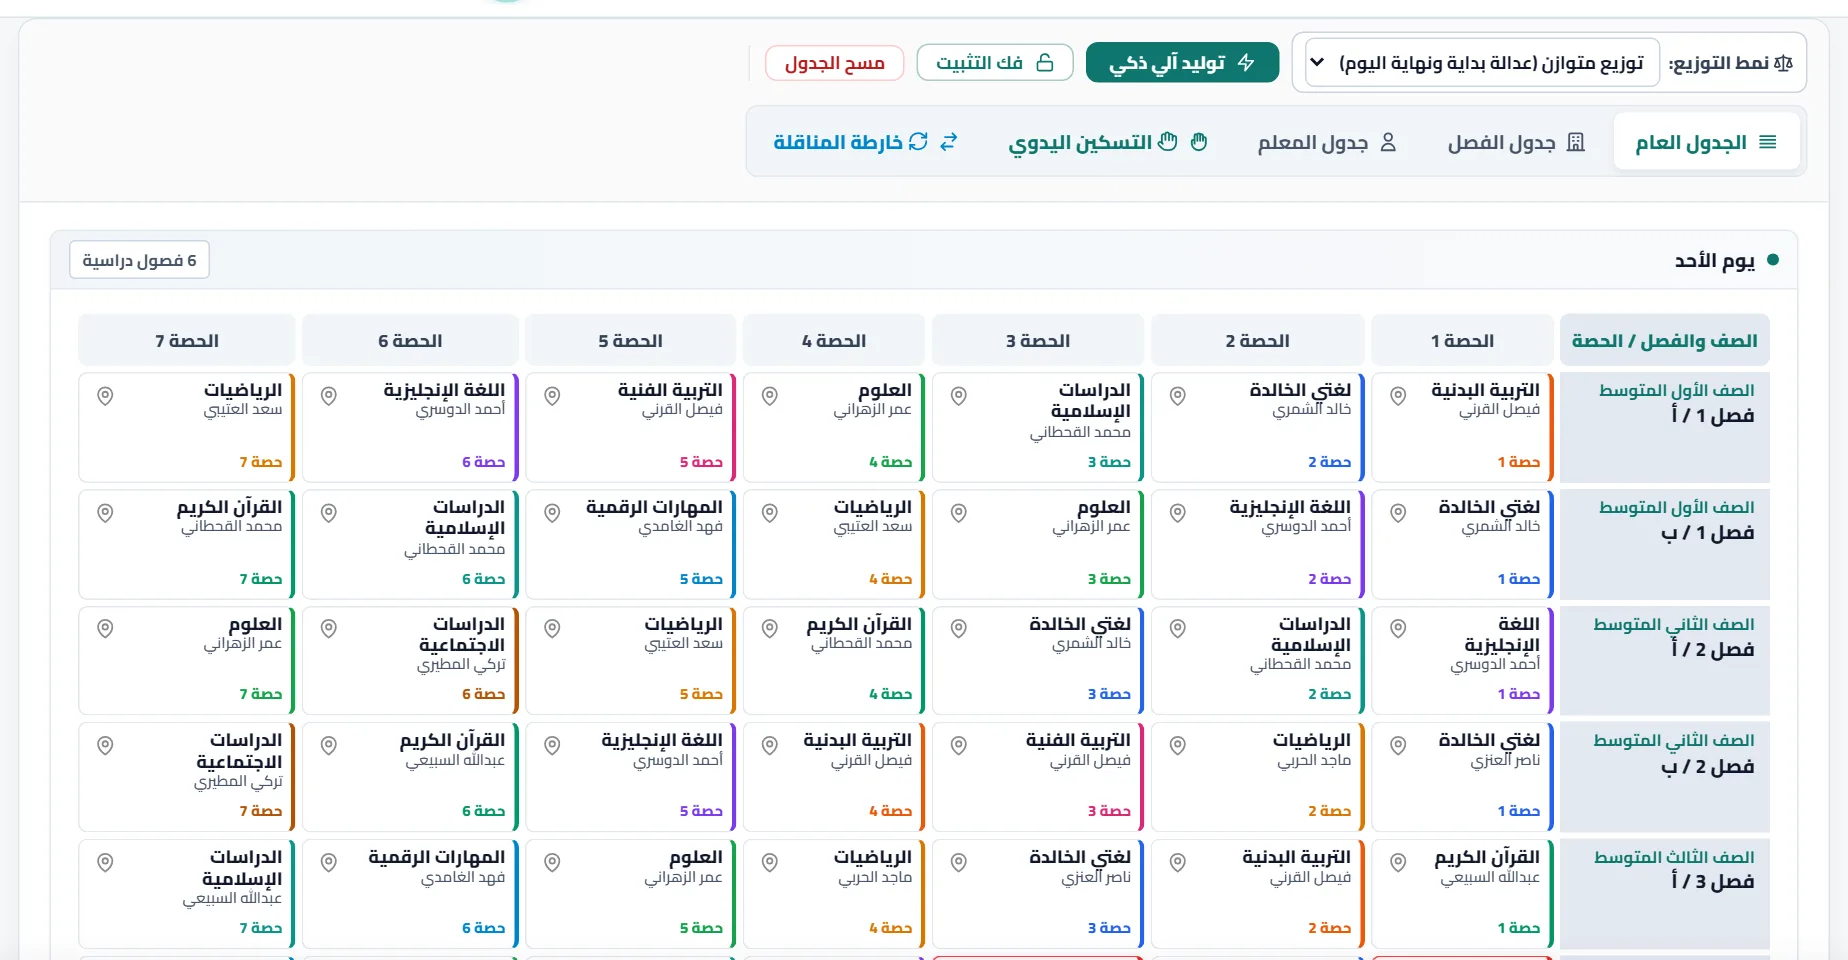Click location pin on الرياضيات period 7 class 1/أ
This screenshot has width=1848, height=960.
104,396
